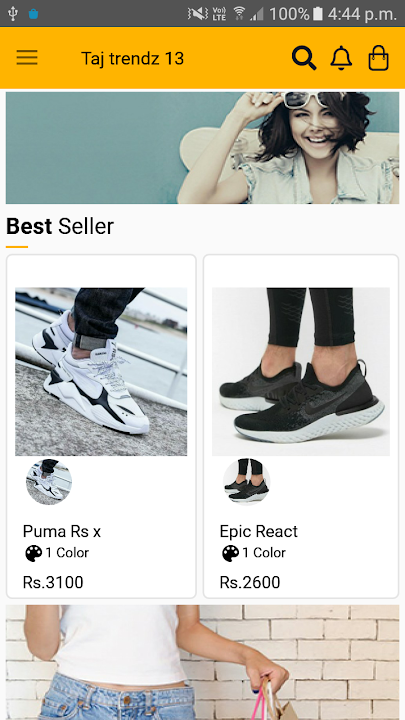This screenshot has width=405, height=720.
Task: Open the bottom banner with shopping bags
Action: click(202, 662)
